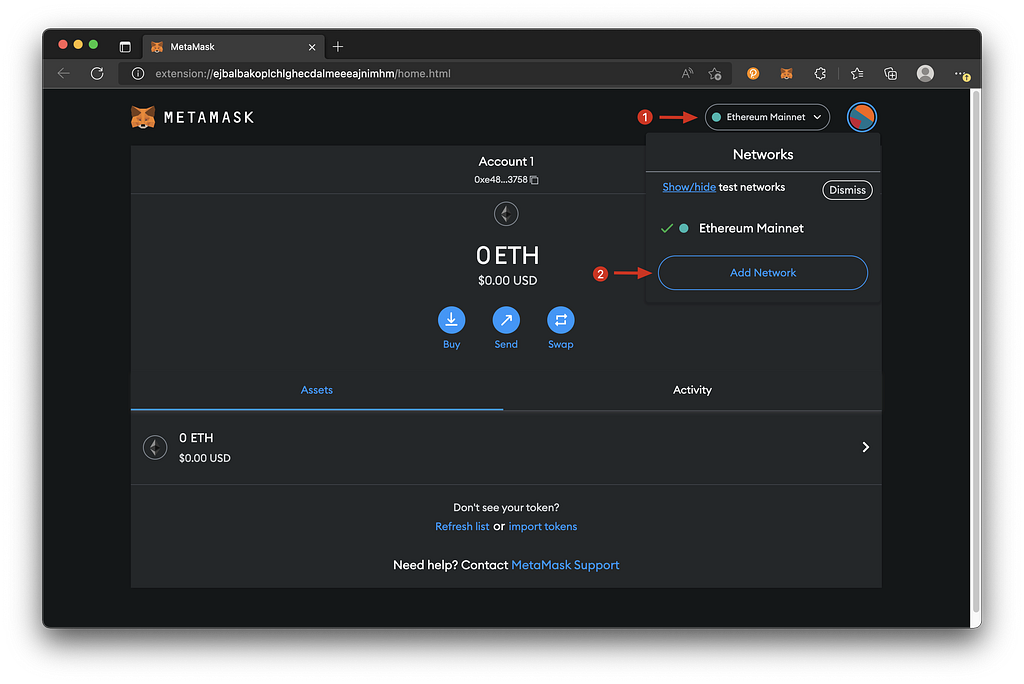Click the MetaMask fox extension toolbar icon
Viewport: 1024px width, 684px height.
[786, 74]
